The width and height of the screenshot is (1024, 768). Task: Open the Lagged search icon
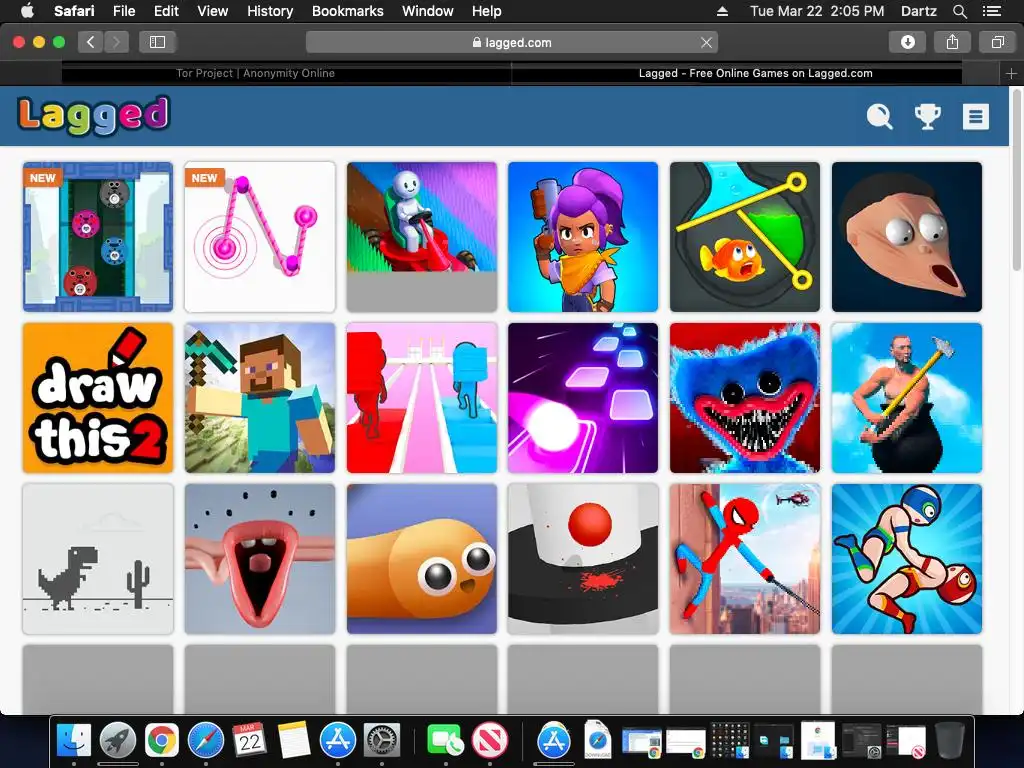point(879,117)
